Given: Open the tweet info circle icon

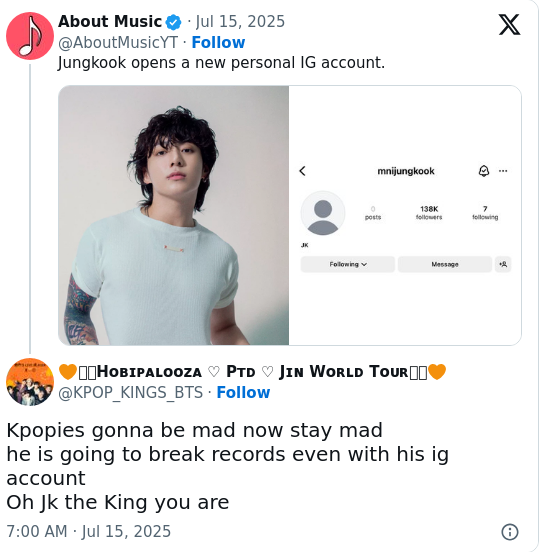Looking at the screenshot, I should coord(509,532).
